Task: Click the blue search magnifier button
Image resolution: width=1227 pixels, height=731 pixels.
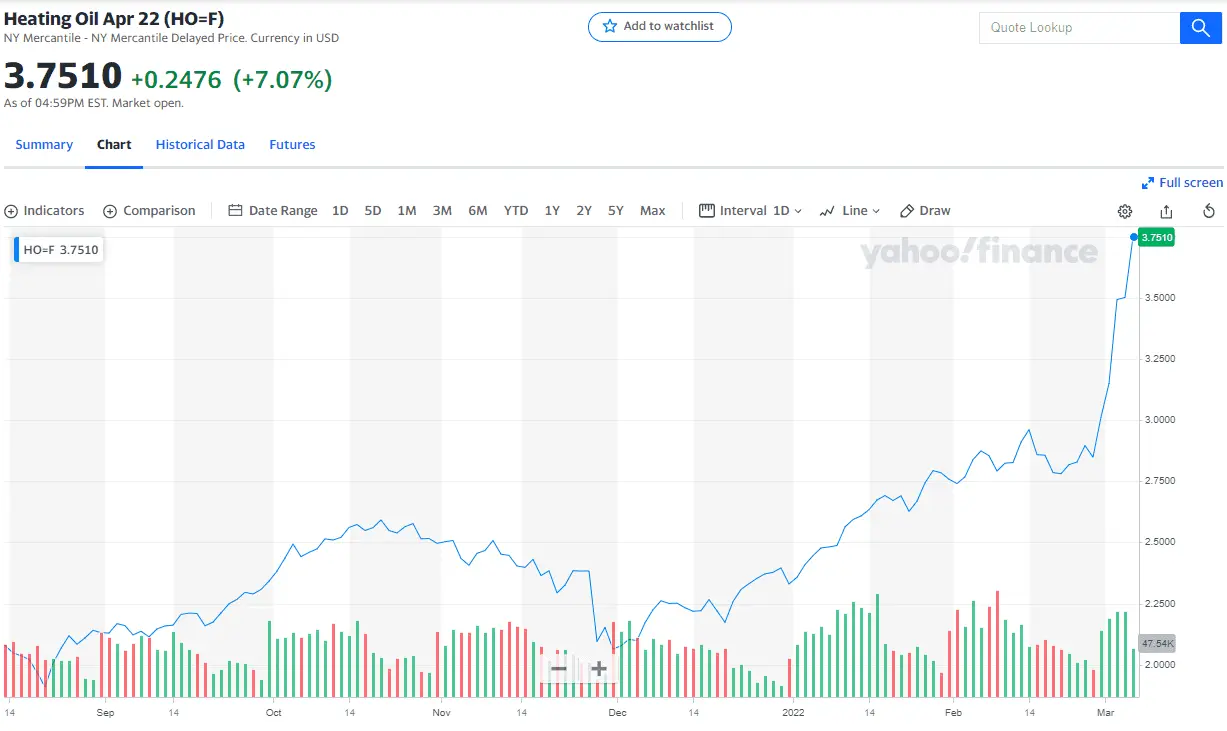Action: coord(1200,28)
